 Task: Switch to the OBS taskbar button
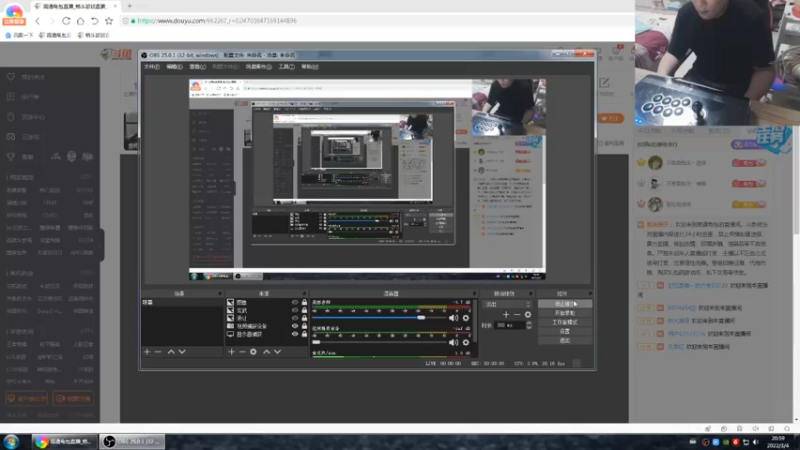coord(132,441)
